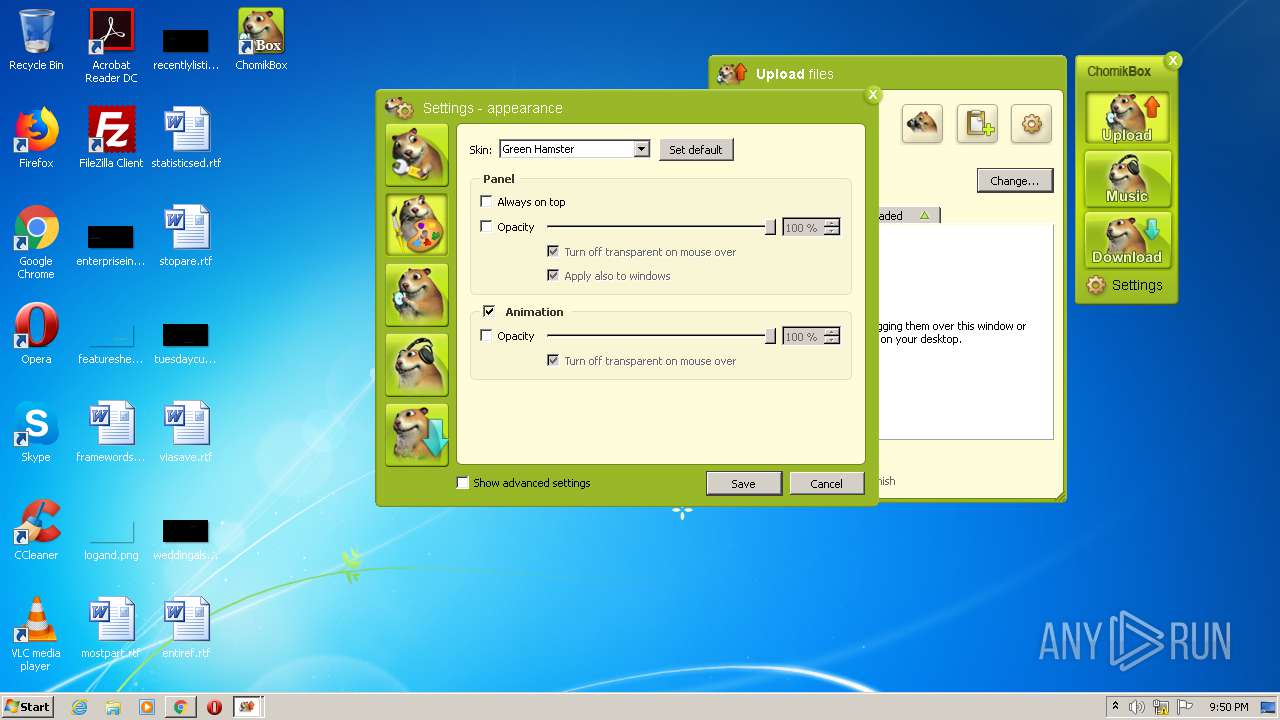The width and height of the screenshot is (1280, 720).
Task: Select the appearance palette hamster tab
Action: (417, 225)
